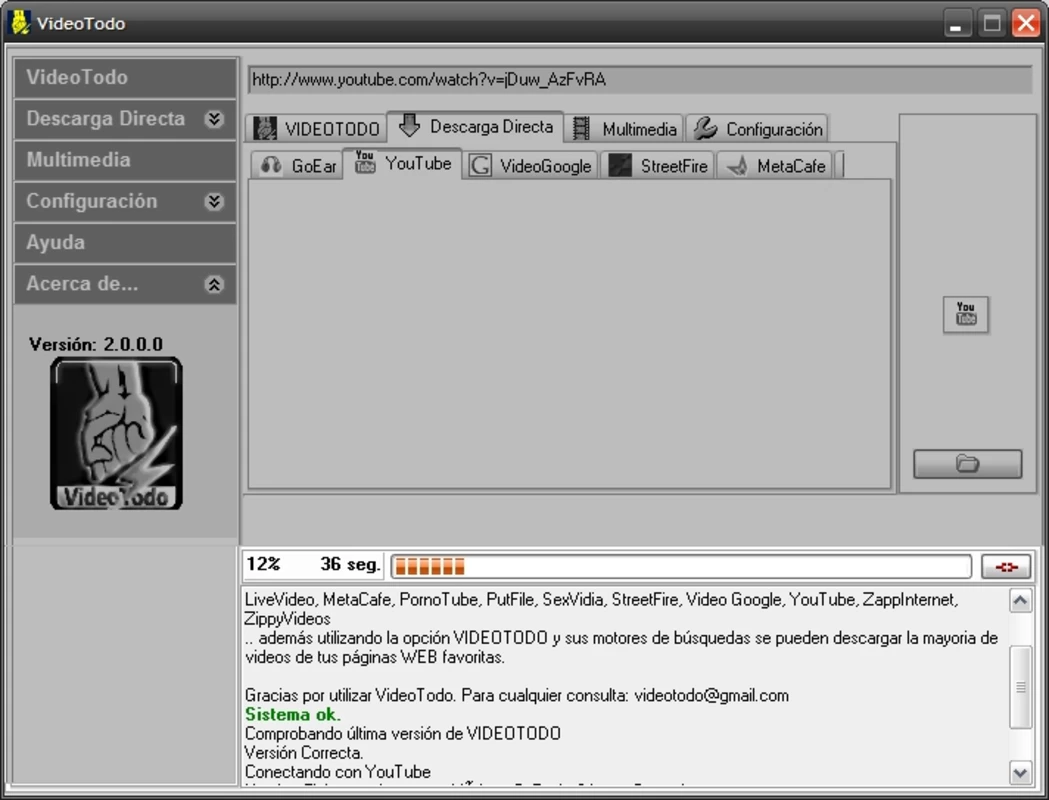Screen dimensions: 1049x800
Task: Maximize the VideoTodo window
Action: [992, 23]
